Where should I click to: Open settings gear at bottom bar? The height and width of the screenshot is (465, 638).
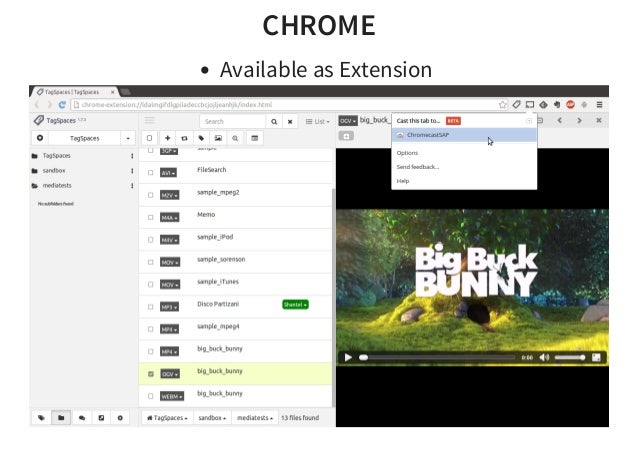click(x=120, y=418)
